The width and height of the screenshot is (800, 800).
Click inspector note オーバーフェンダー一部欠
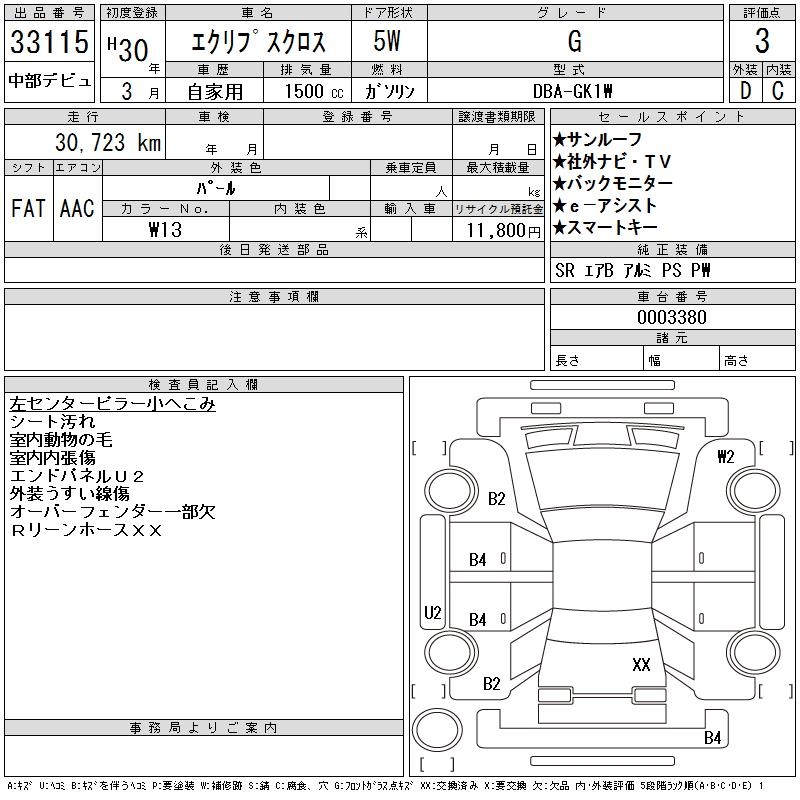point(112,512)
